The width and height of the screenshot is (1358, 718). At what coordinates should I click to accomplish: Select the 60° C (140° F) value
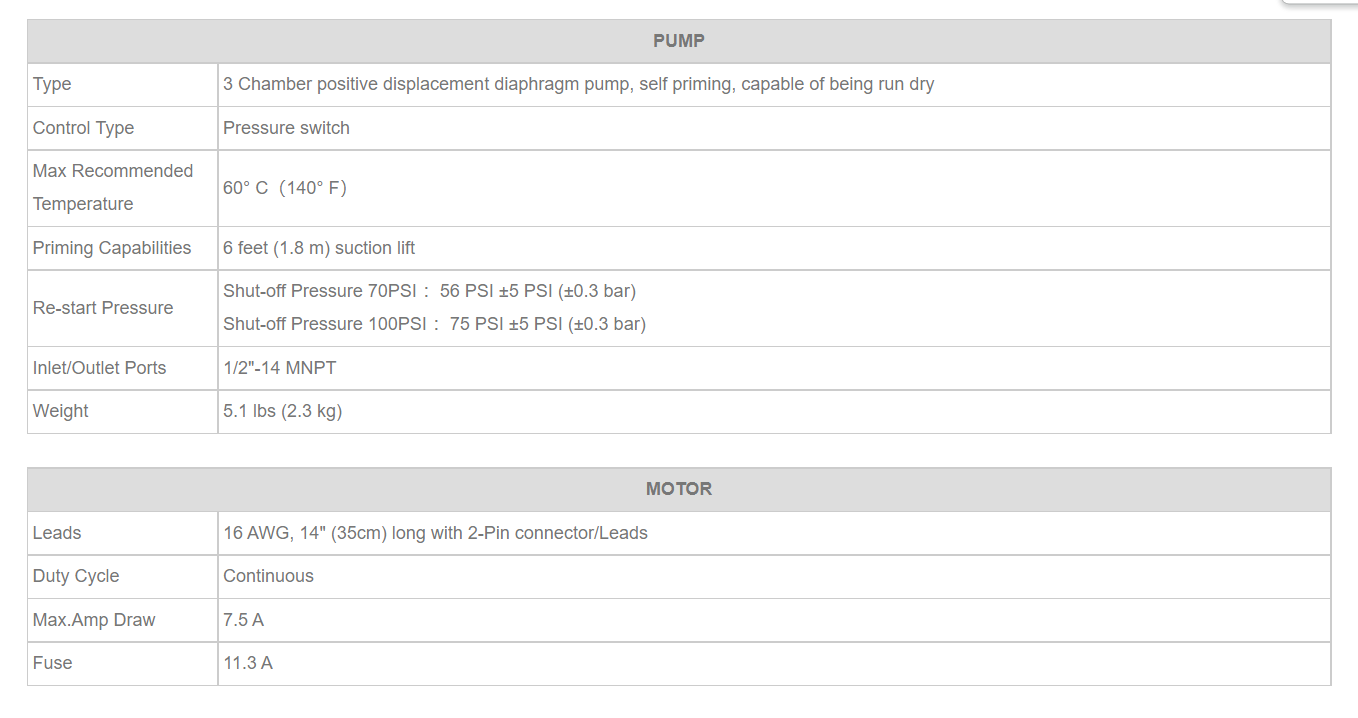click(285, 188)
